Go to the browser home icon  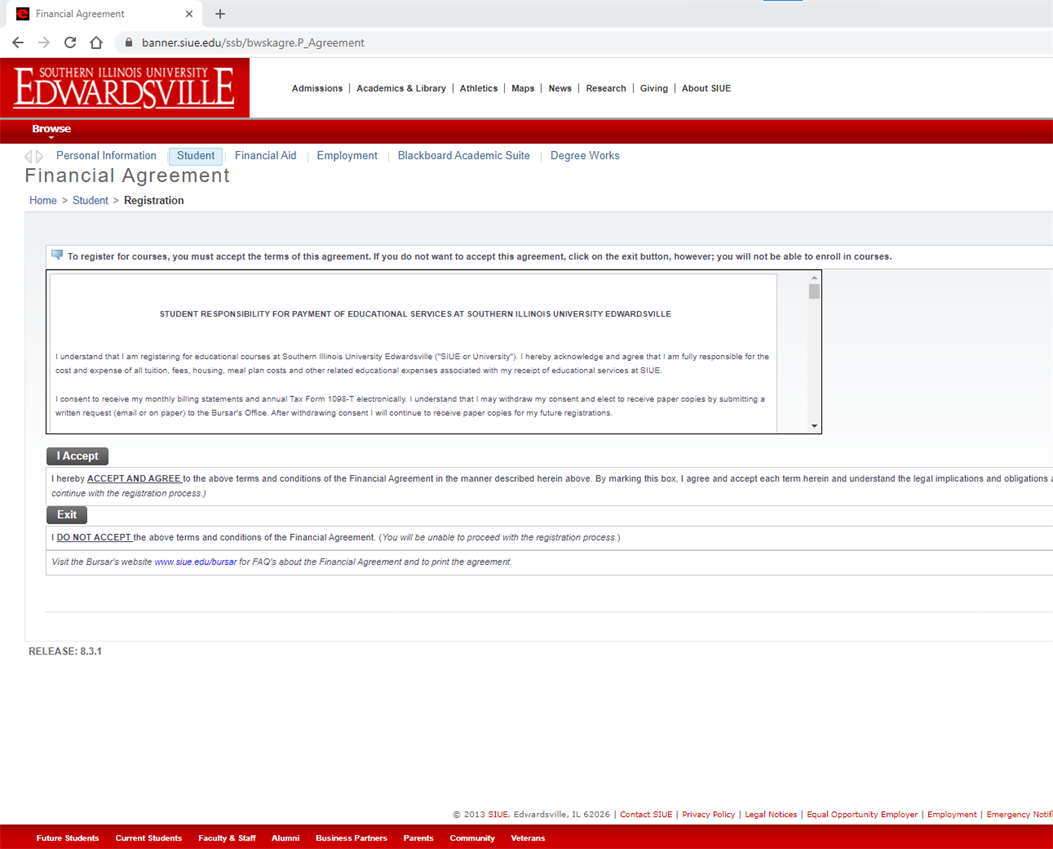pyautogui.click(x=96, y=43)
